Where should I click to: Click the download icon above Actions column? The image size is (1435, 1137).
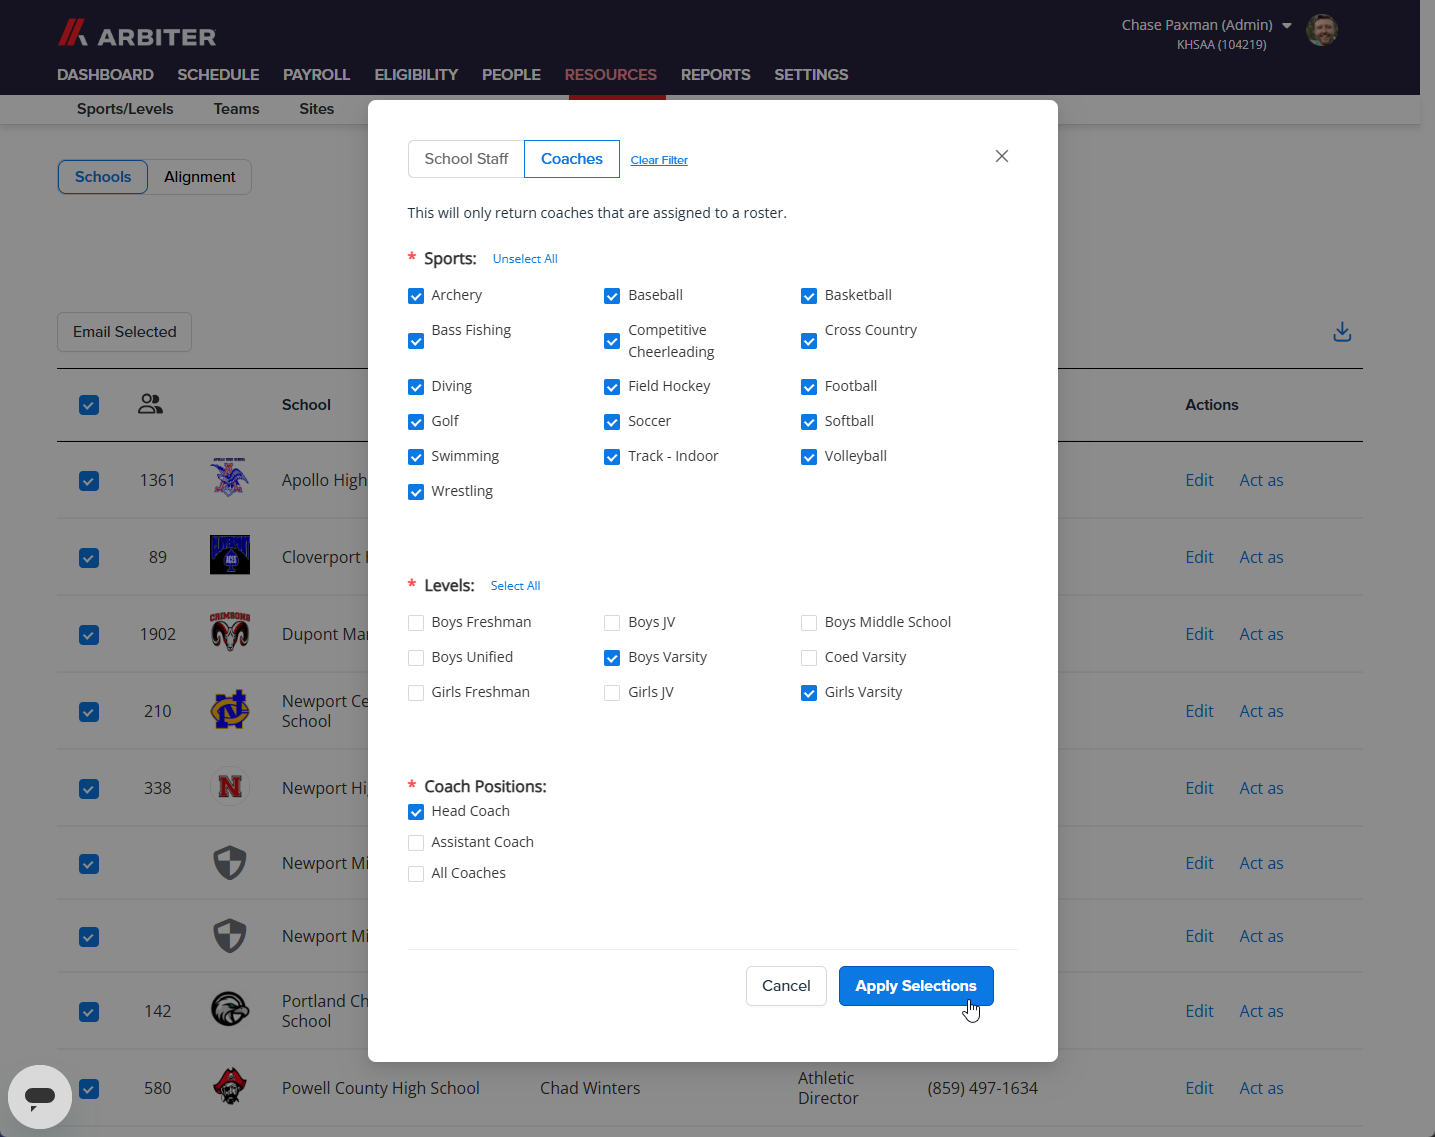(x=1342, y=332)
